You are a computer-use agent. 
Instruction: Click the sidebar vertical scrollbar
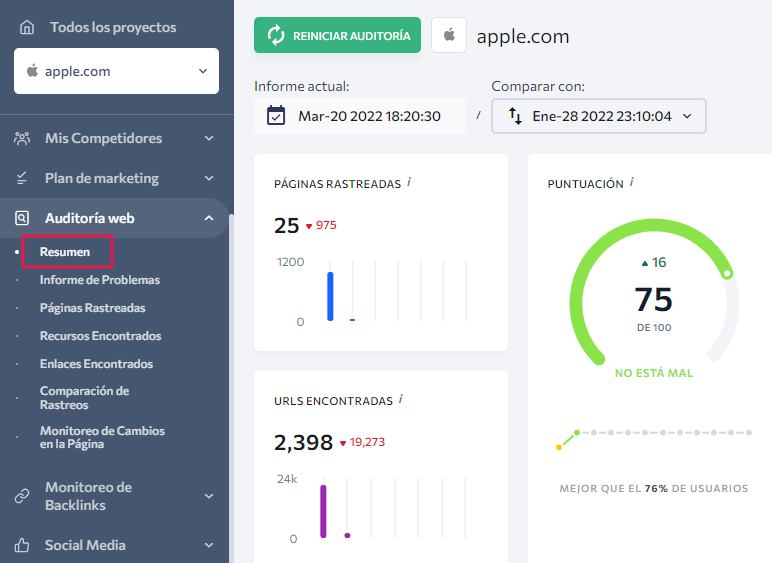coord(231,388)
